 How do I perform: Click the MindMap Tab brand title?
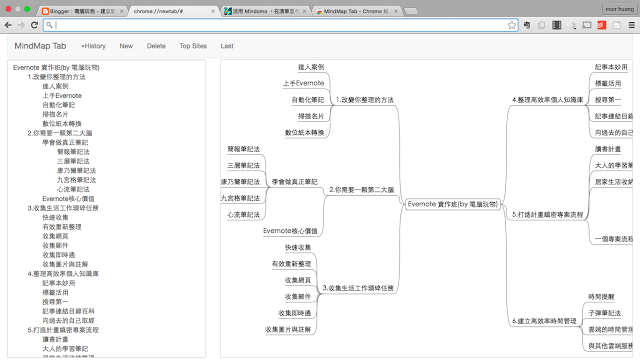coord(40,46)
